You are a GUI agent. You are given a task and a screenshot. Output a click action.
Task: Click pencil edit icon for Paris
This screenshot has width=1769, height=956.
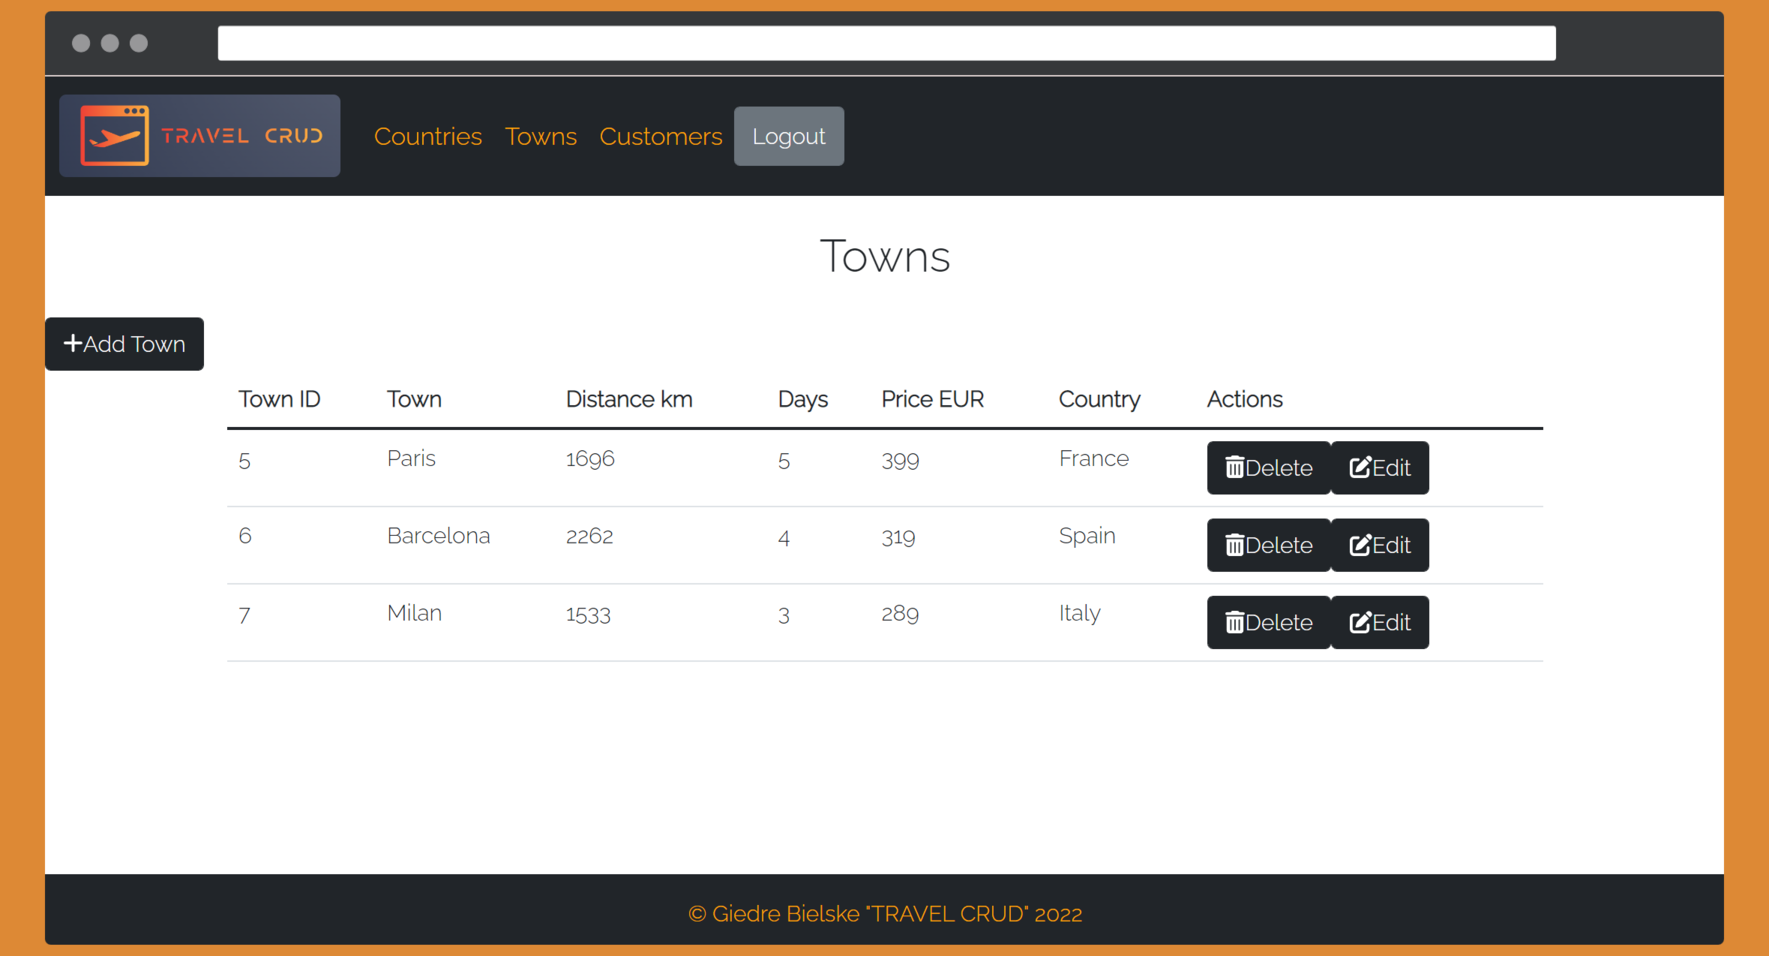[x=1359, y=468]
